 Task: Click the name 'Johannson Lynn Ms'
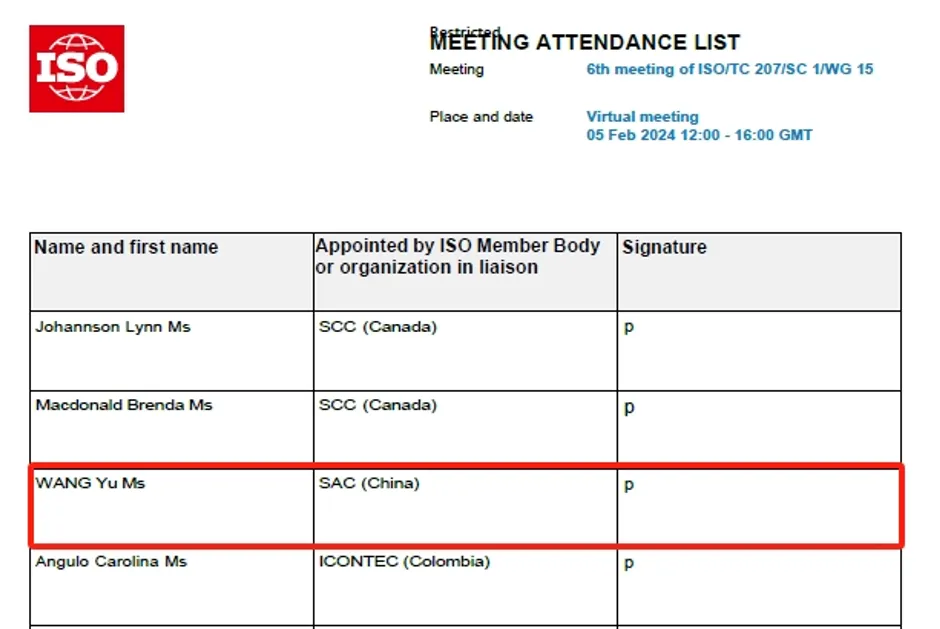[x=113, y=327]
